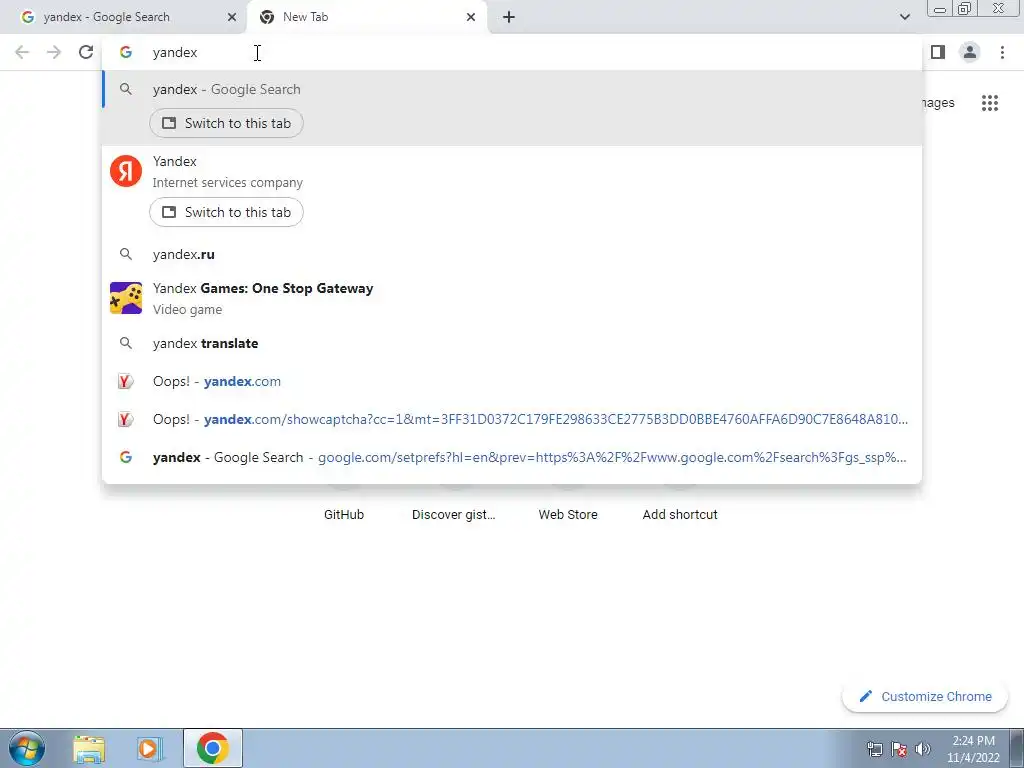Switch to yandex - Google Search tab

pyautogui.click(x=122, y=17)
